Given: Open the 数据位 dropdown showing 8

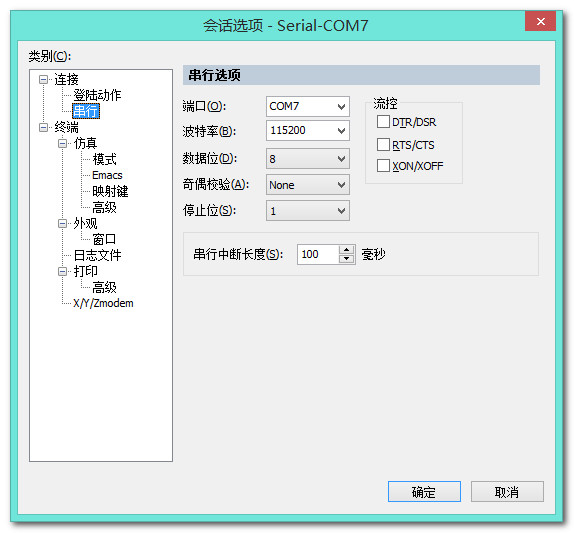Looking at the screenshot, I should 308,159.
